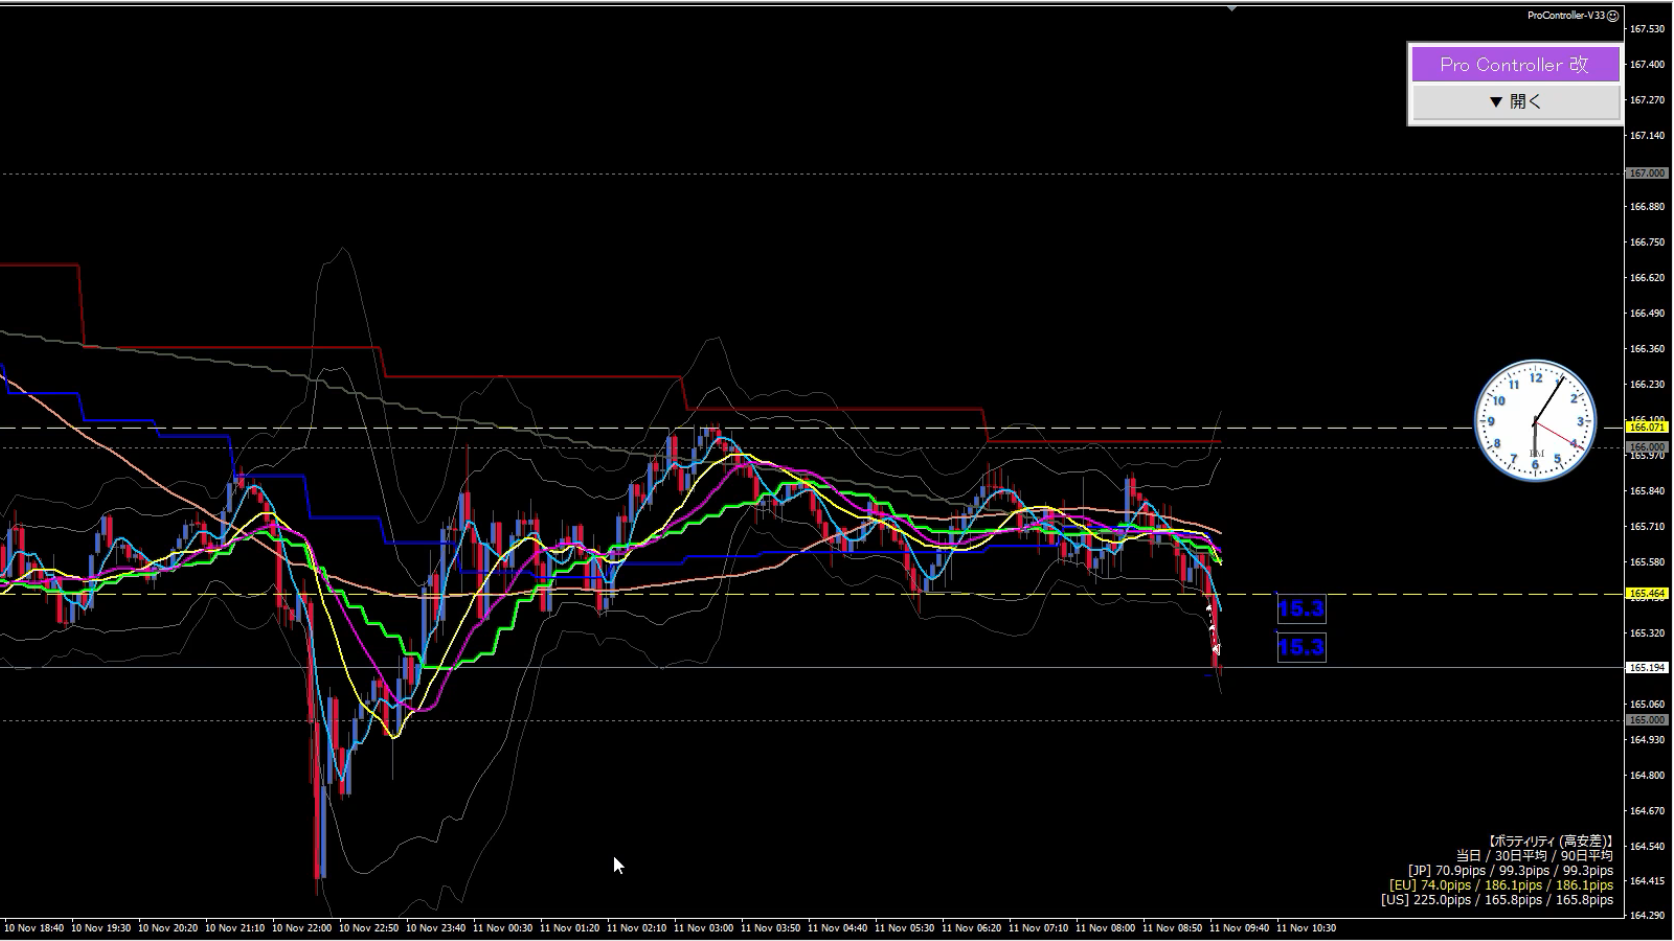This screenshot has width=1674, height=941.
Task: Click the 11 Nov 09:40 time axis label
Action: [1239, 928]
